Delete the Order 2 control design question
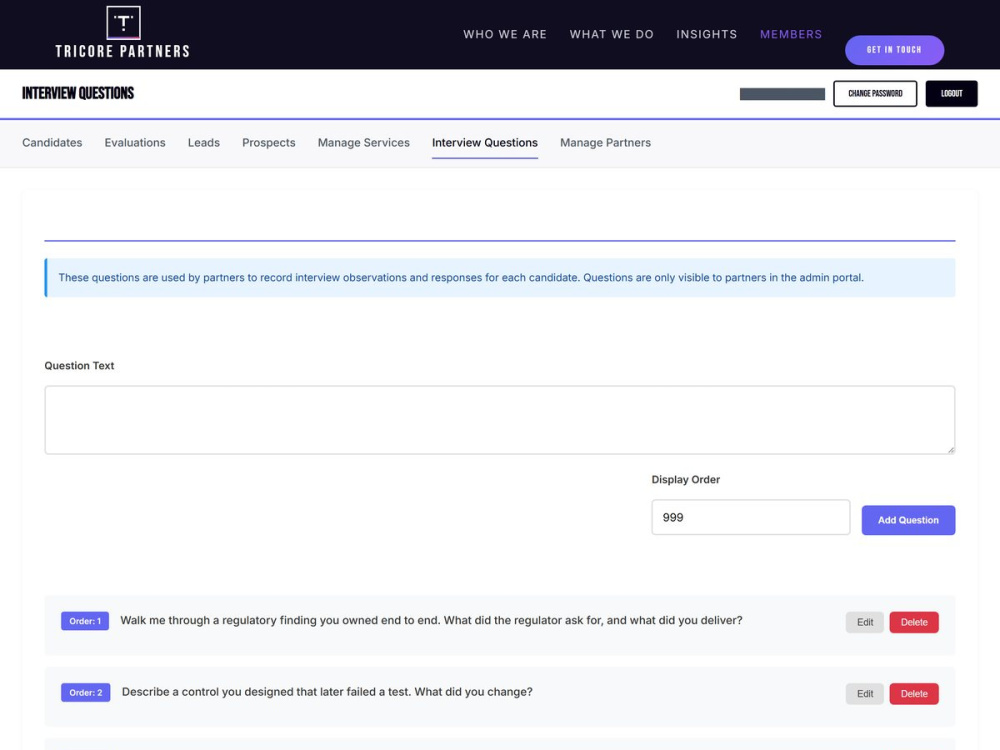The image size is (1000, 750). 914,694
